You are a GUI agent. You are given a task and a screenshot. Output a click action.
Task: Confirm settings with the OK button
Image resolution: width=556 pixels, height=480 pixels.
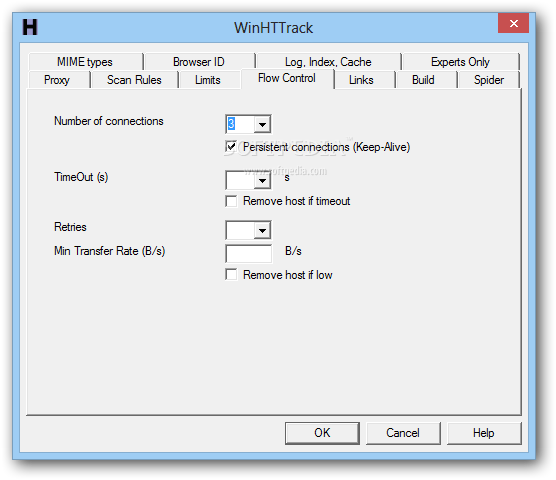322,433
